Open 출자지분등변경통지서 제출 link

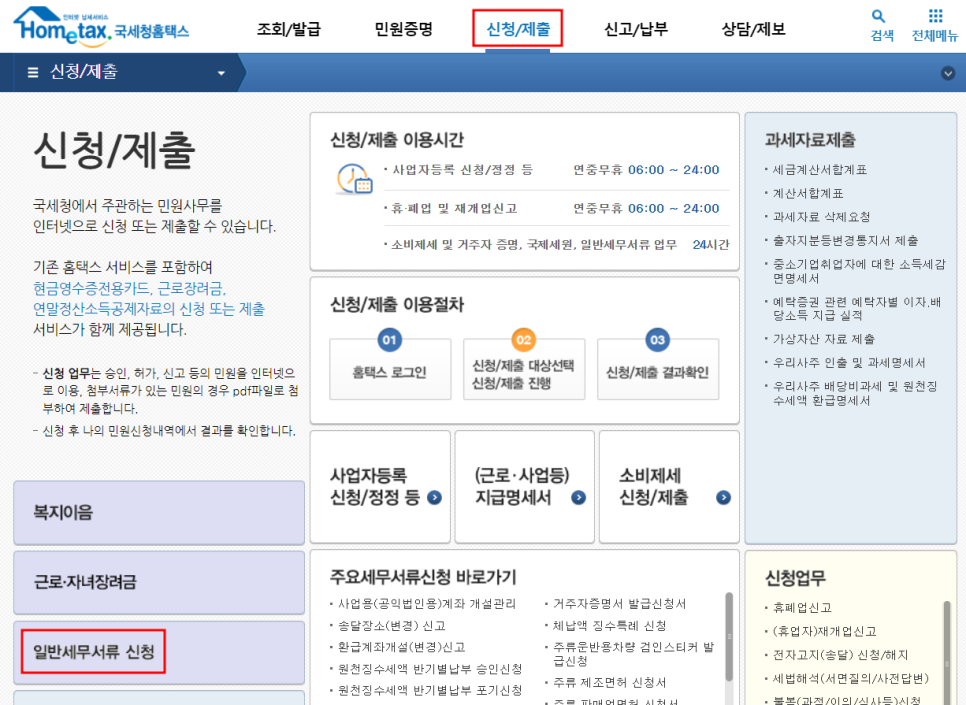pyautogui.click(x=845, y=240)
